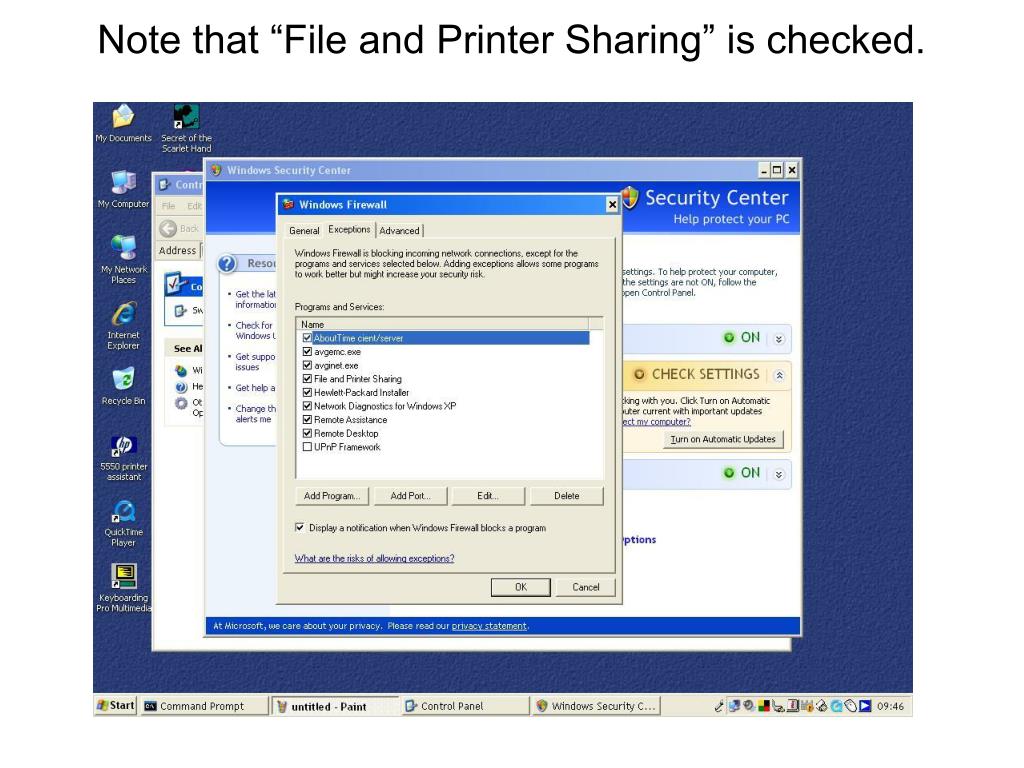The height and width of the screenshot is (768, 1024).
Task: Switch to Windows Security Center taskbar button
Action: 596,706
